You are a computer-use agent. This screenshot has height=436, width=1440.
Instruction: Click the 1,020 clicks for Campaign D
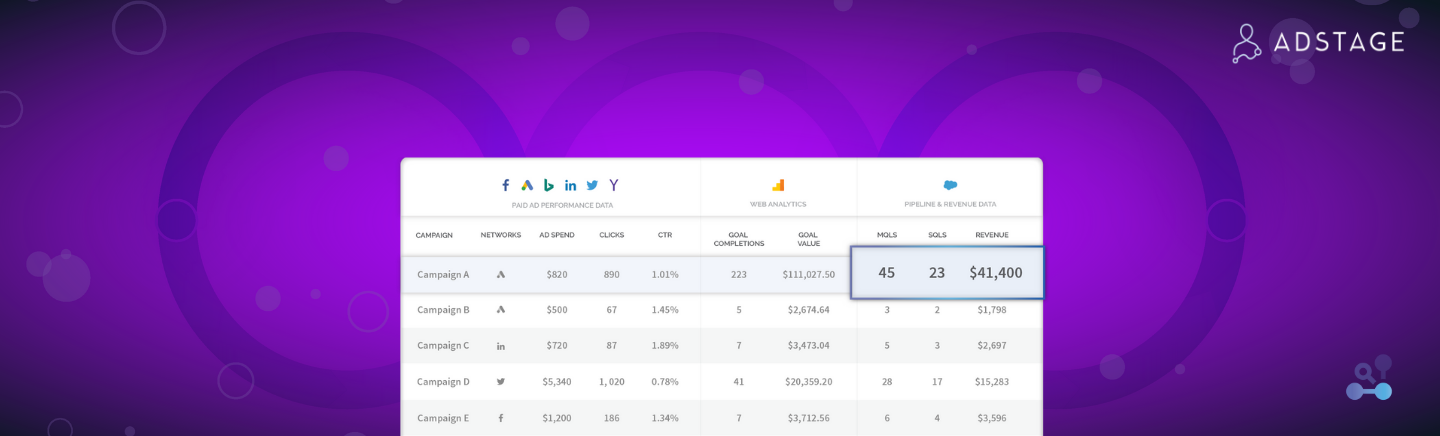[612, 382]
